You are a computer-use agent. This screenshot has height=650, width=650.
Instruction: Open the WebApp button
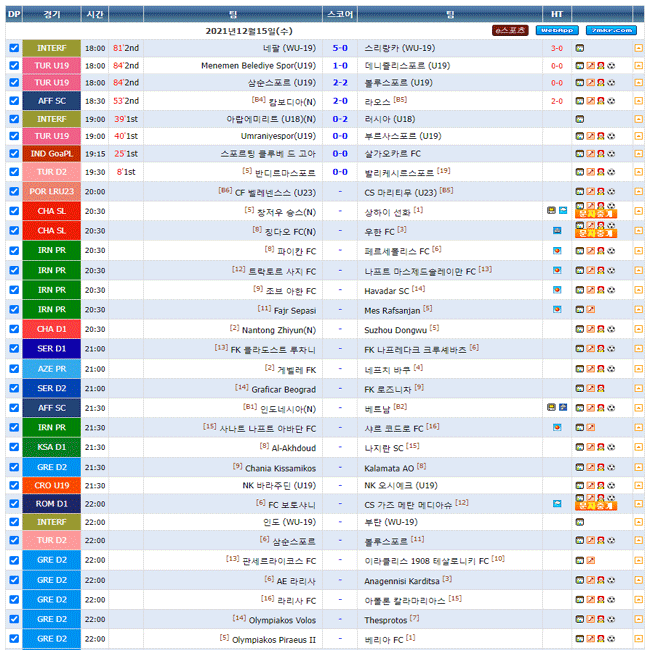click(557, 30)
